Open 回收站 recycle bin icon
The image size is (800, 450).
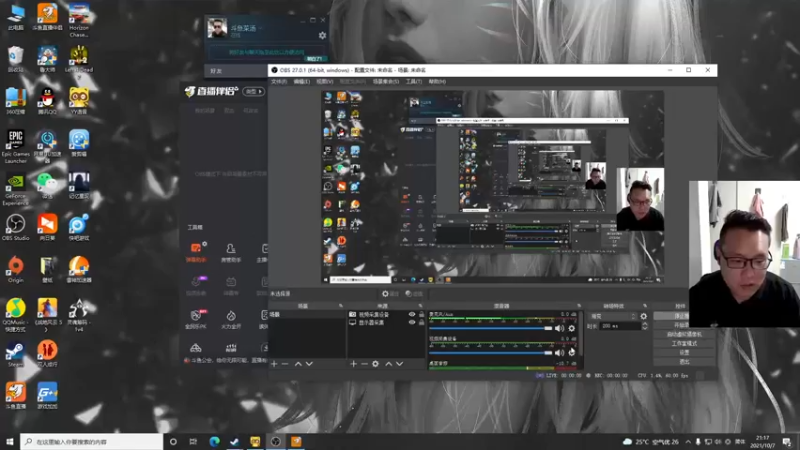(15, 59)
